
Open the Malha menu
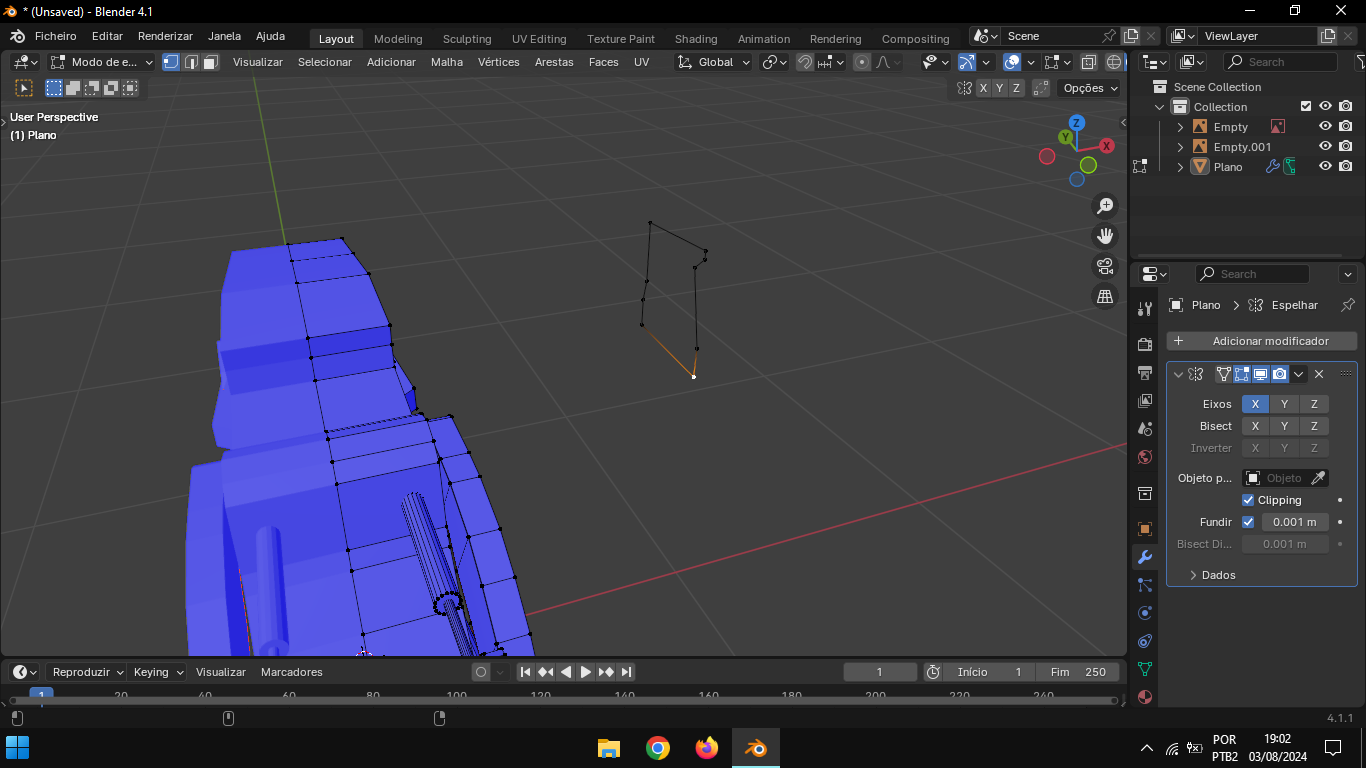tap(447, 62)
